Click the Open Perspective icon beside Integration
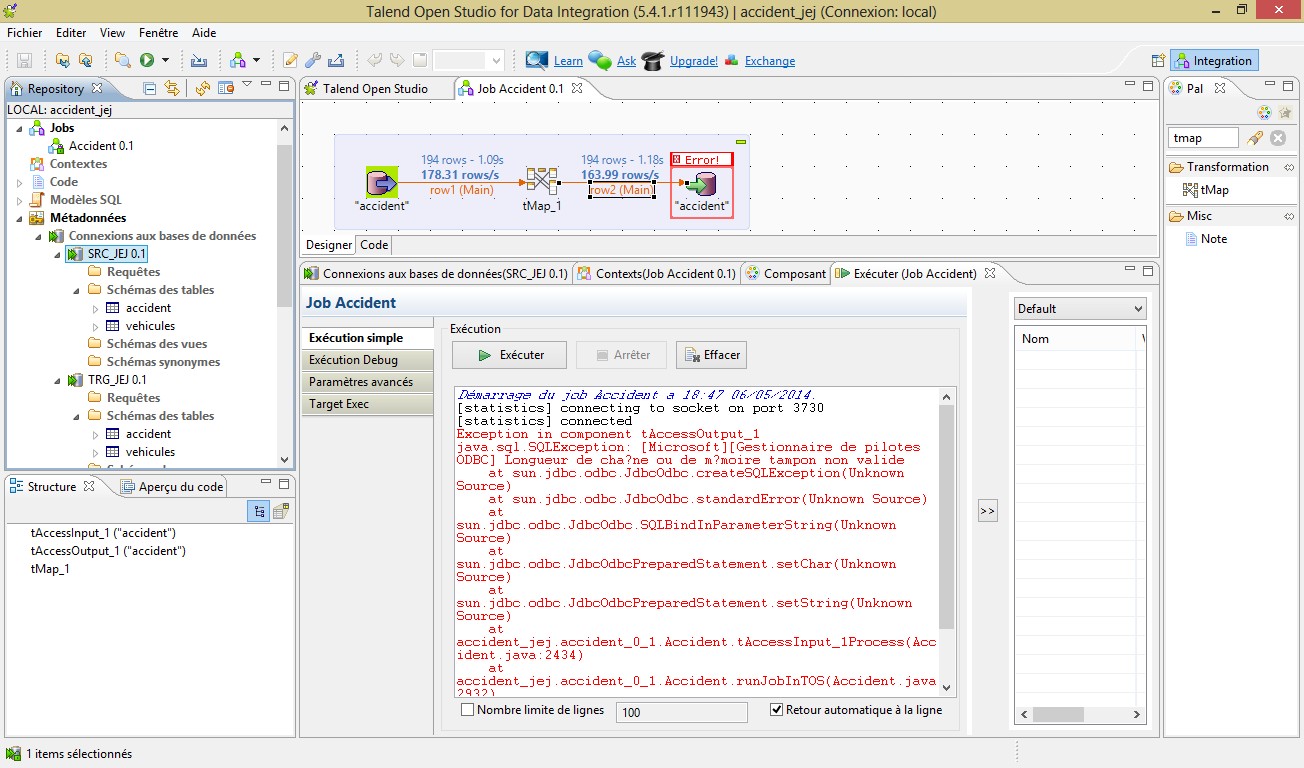1304x768 pixels. coord(1158,60)
